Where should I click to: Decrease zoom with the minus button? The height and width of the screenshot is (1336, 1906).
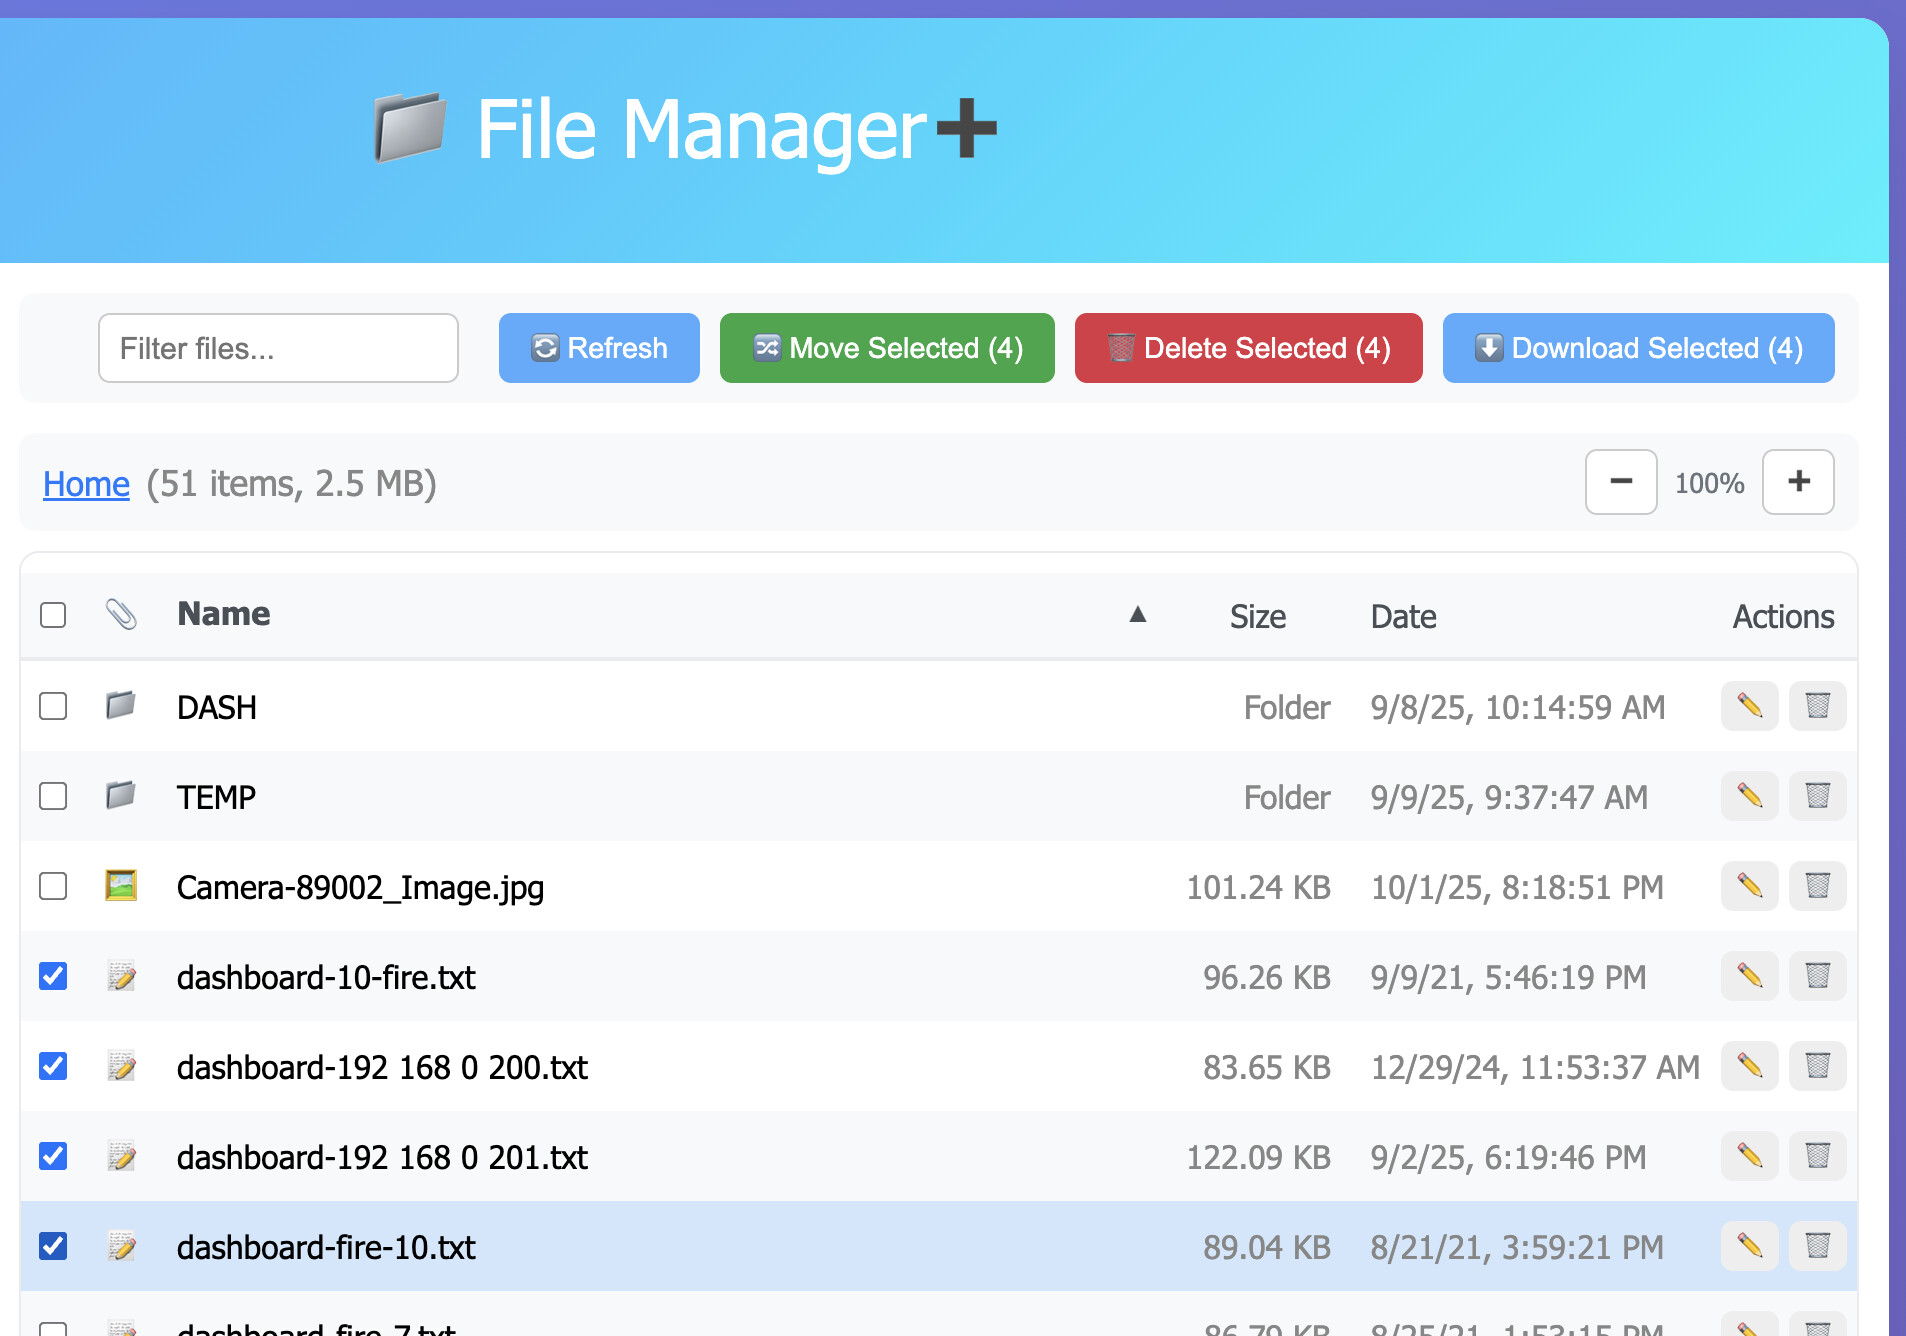(1620, 482)
